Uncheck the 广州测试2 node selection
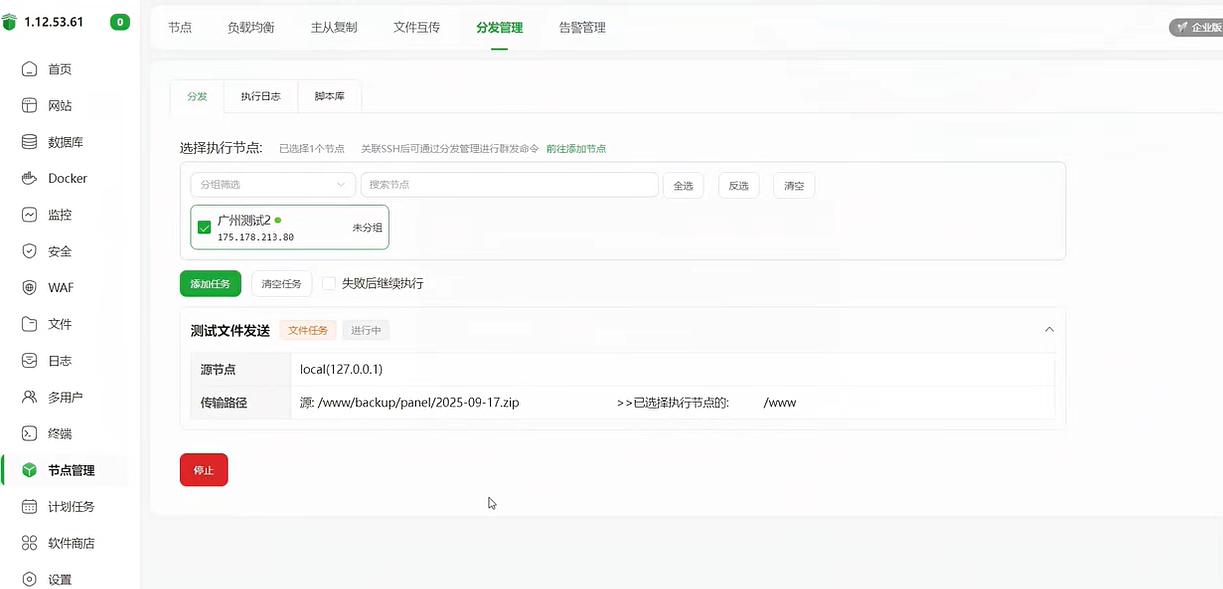 click(x=204, y=227)
